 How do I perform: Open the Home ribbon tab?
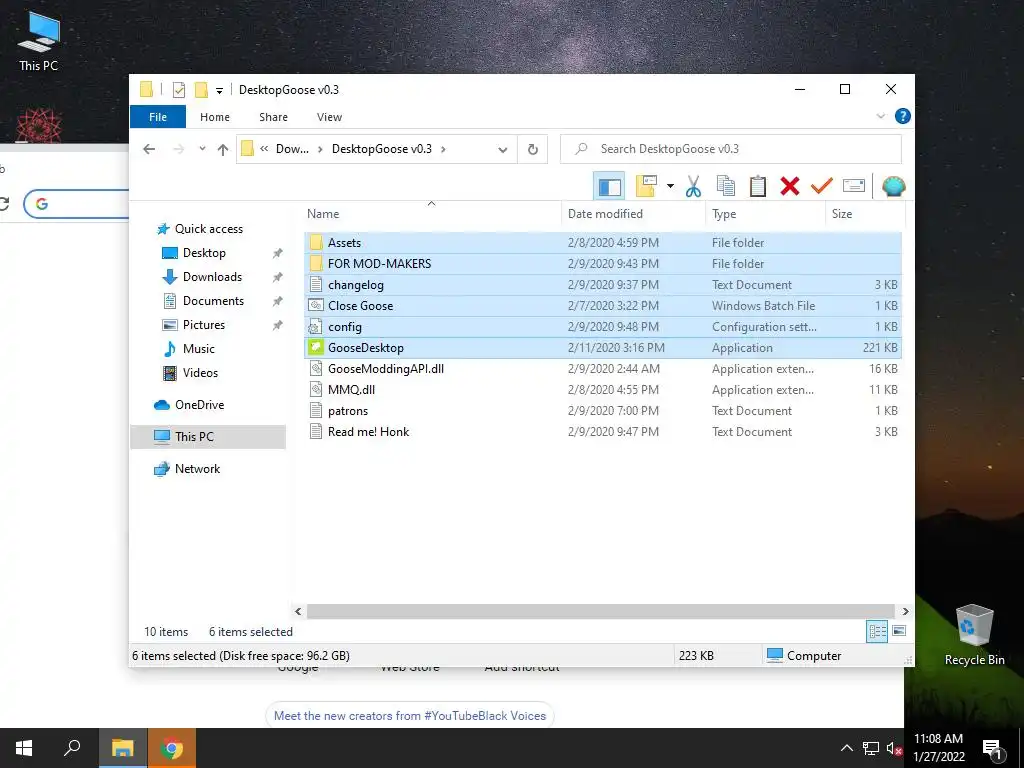(215, 117)
